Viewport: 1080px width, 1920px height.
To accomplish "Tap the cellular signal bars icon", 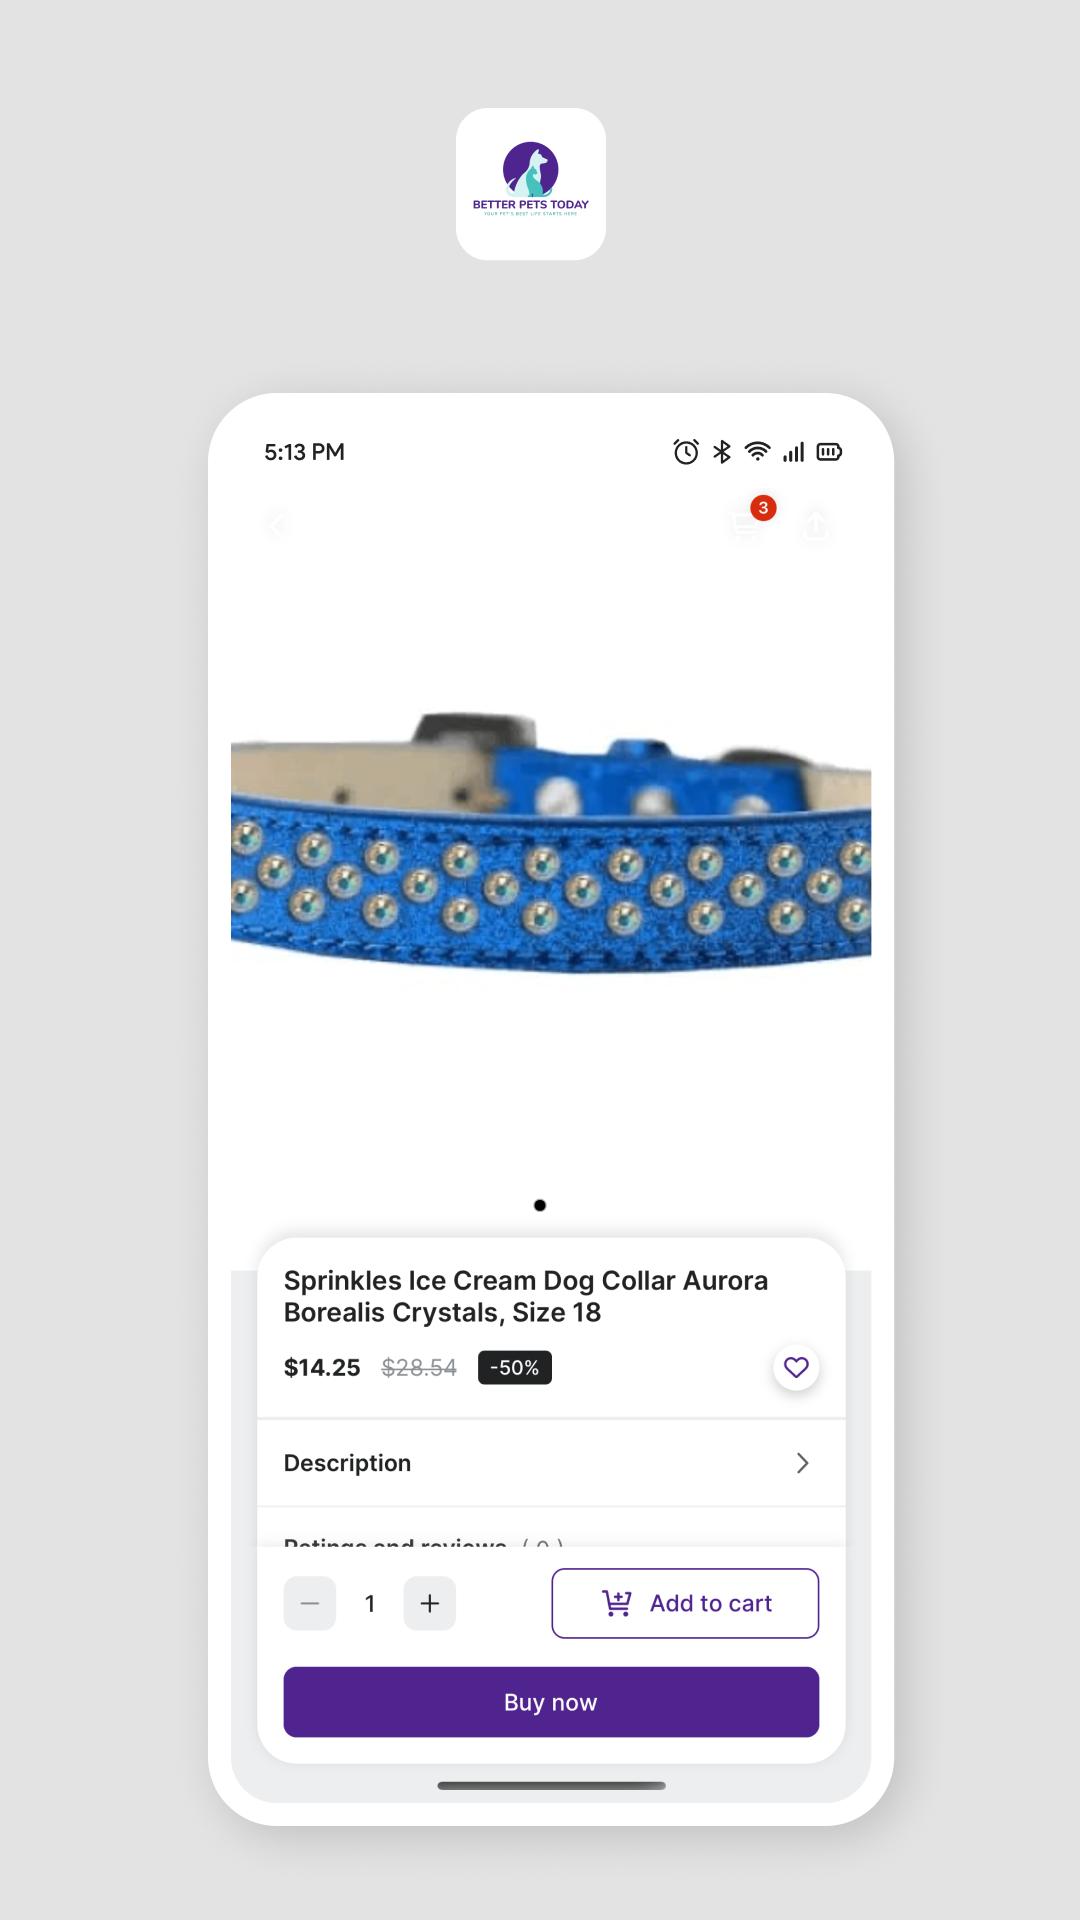I will (x=794, y=452).
